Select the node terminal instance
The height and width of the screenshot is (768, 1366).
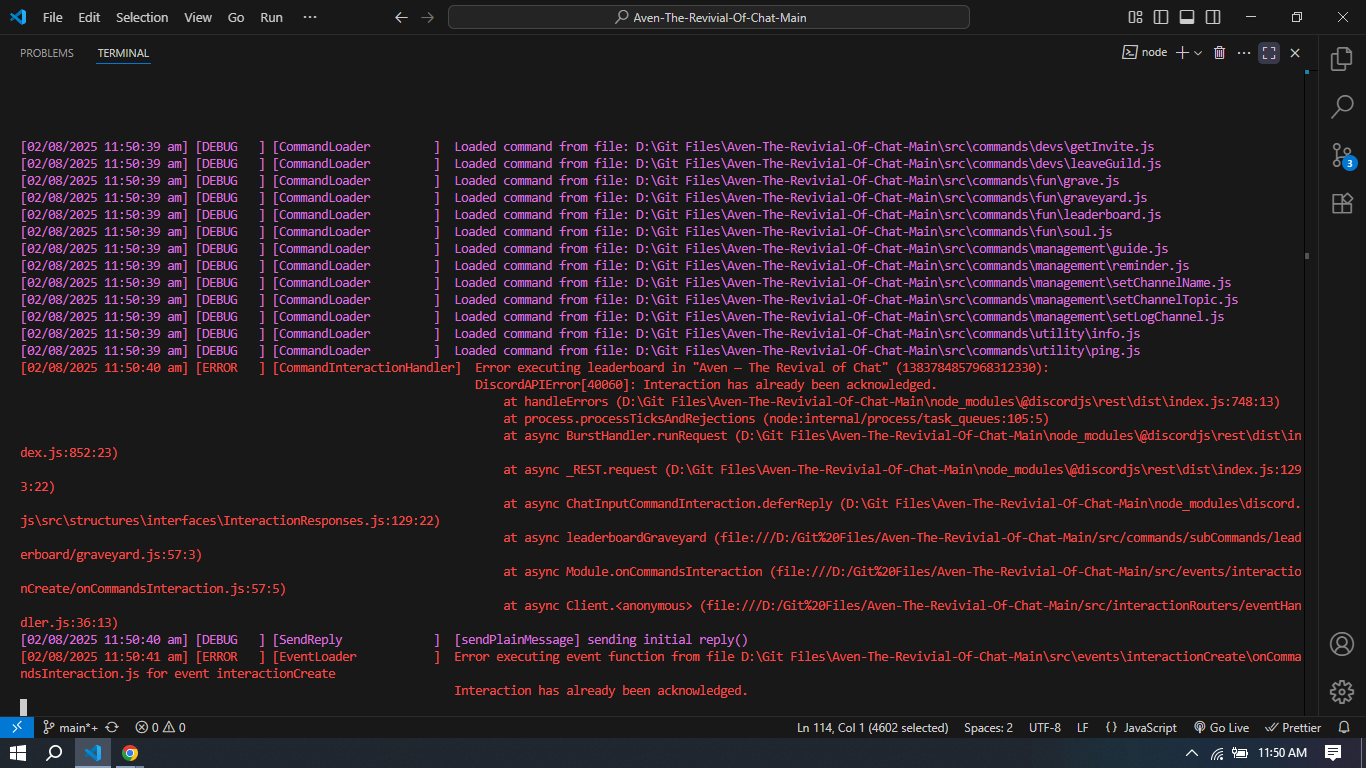[1145, 53]
